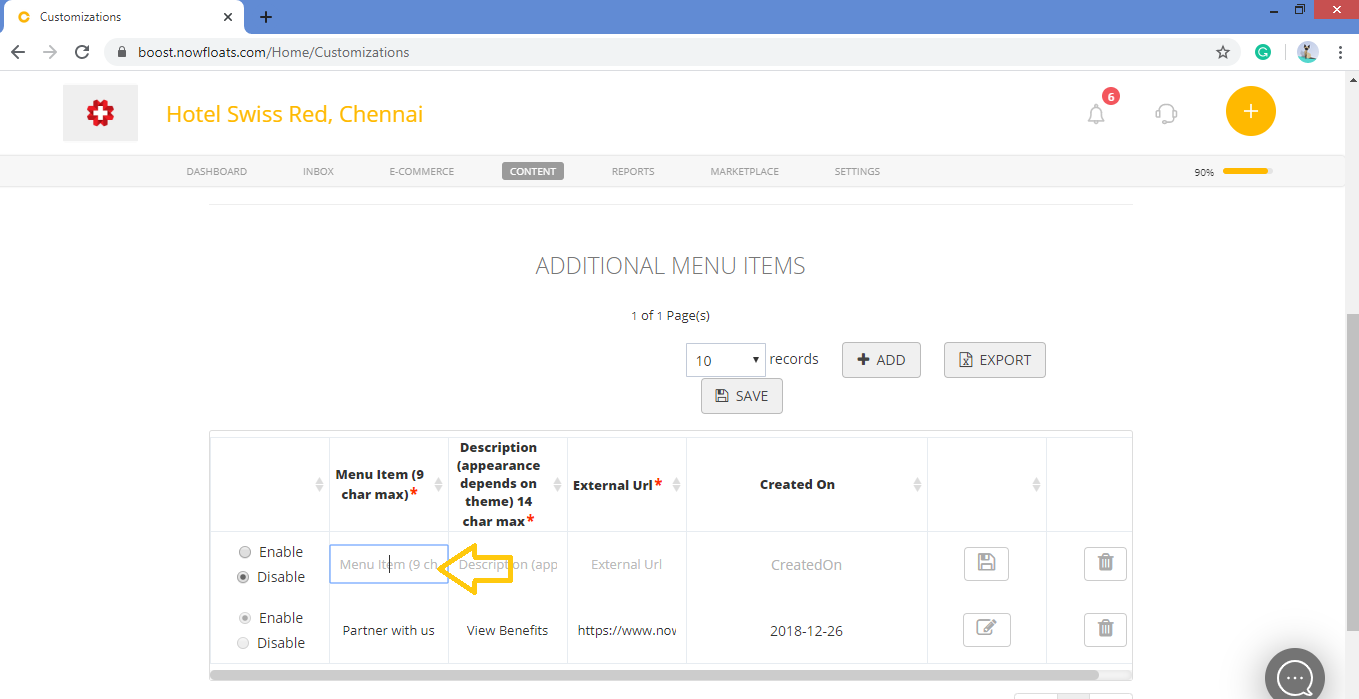Focus the Menu Item input field
Screen dimensions: 1359x699
pos(389,564)
